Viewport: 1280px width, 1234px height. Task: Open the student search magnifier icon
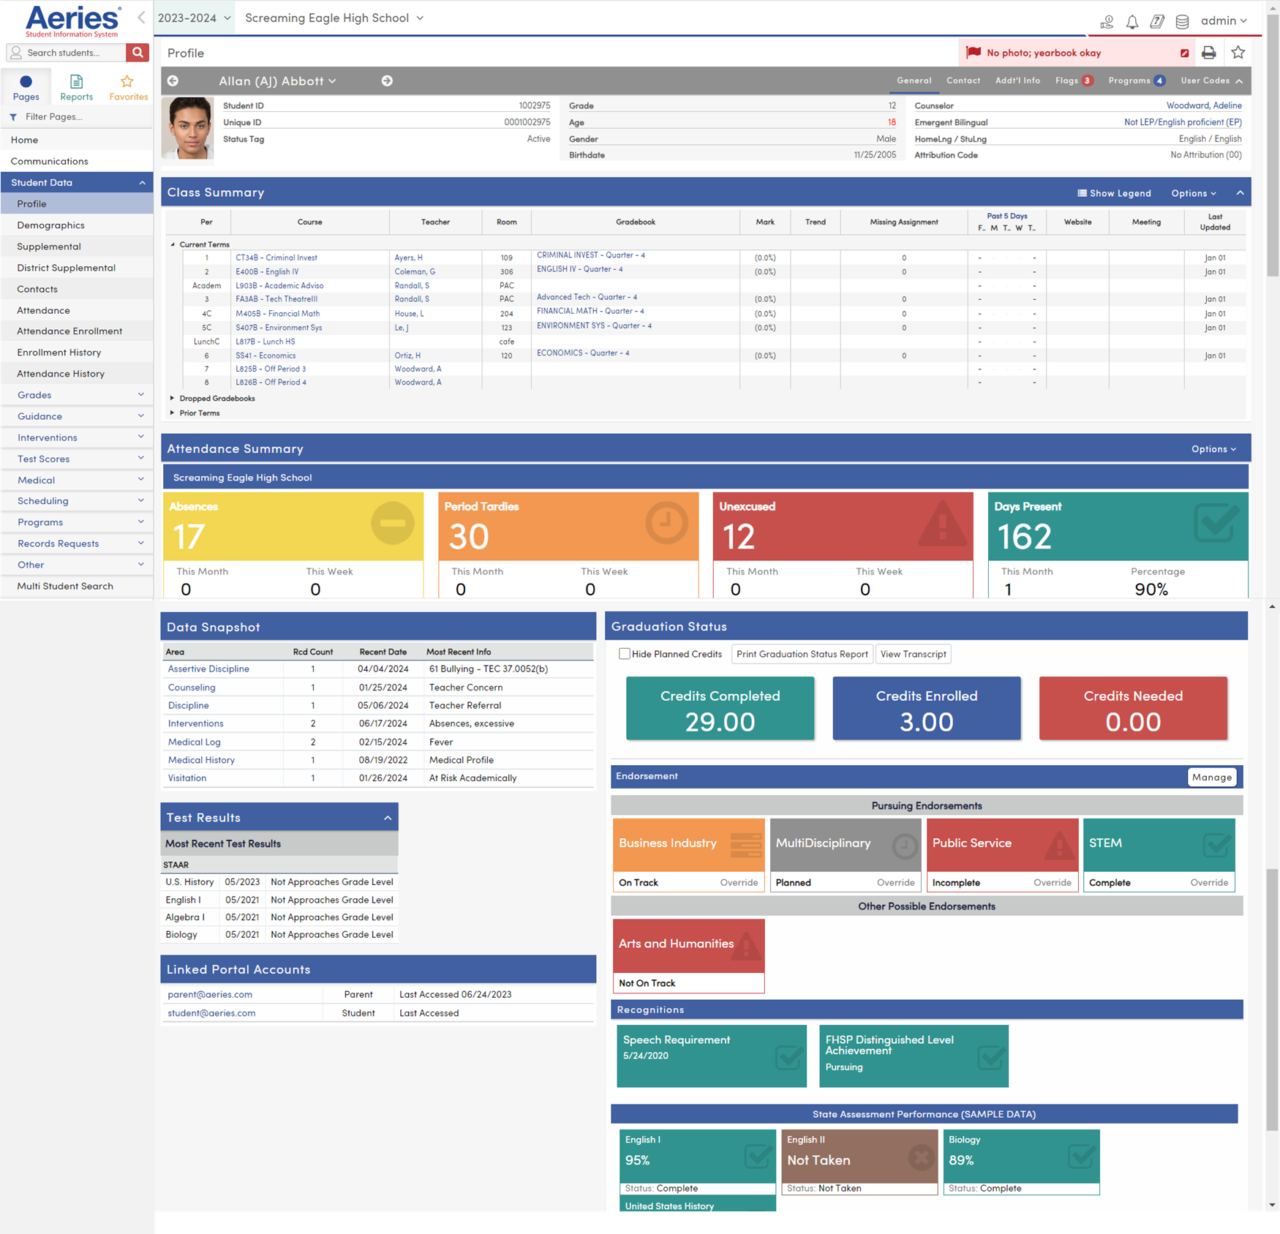click(137, 52)
